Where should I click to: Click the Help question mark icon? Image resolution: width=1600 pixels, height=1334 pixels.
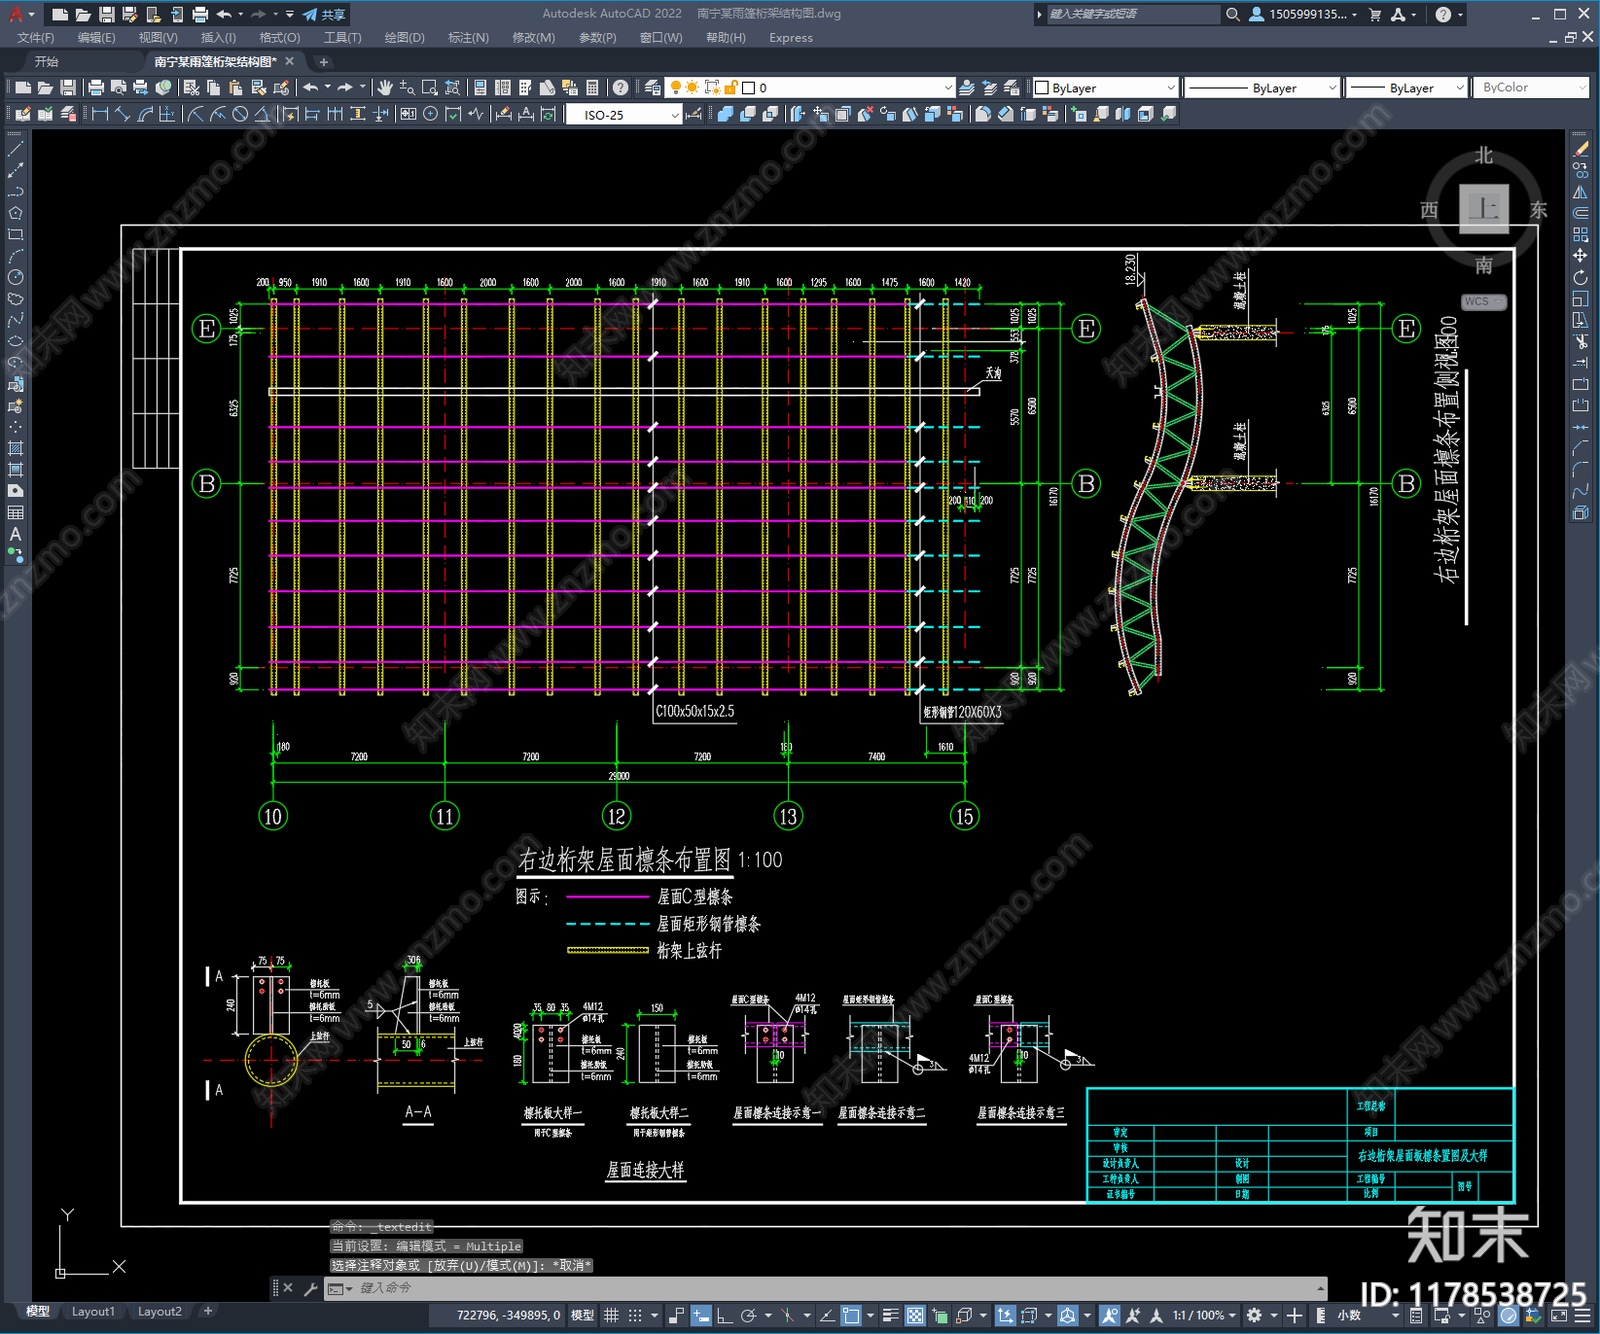pyautogui.click(x=621, y=88)
